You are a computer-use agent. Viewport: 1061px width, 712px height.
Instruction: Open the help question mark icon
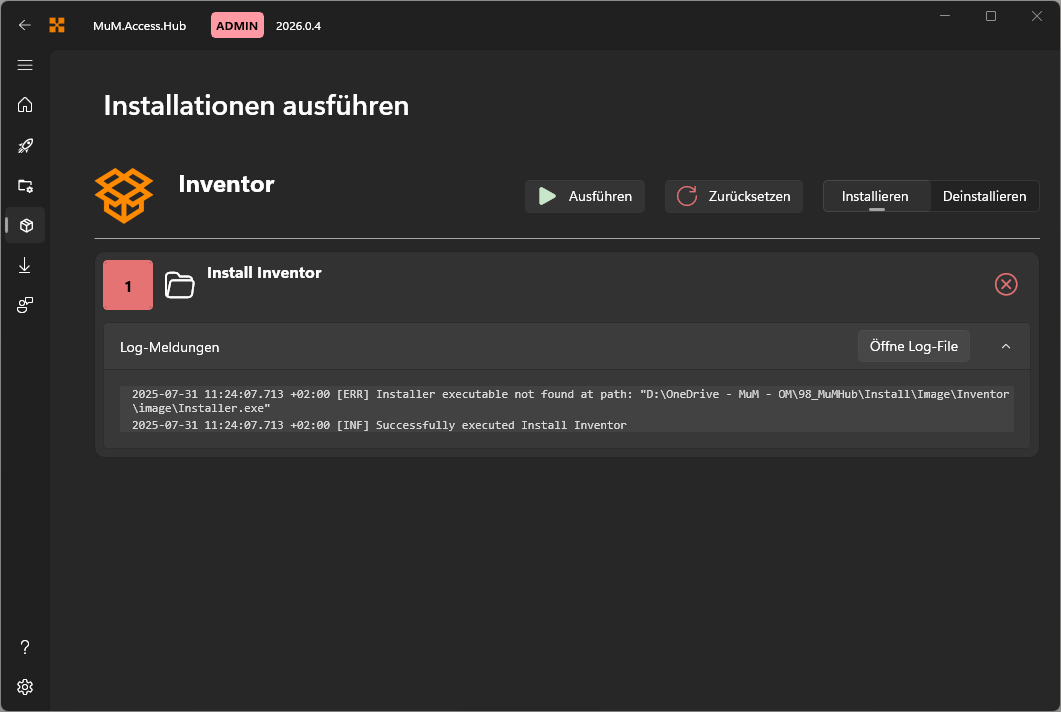coord(25,647)
